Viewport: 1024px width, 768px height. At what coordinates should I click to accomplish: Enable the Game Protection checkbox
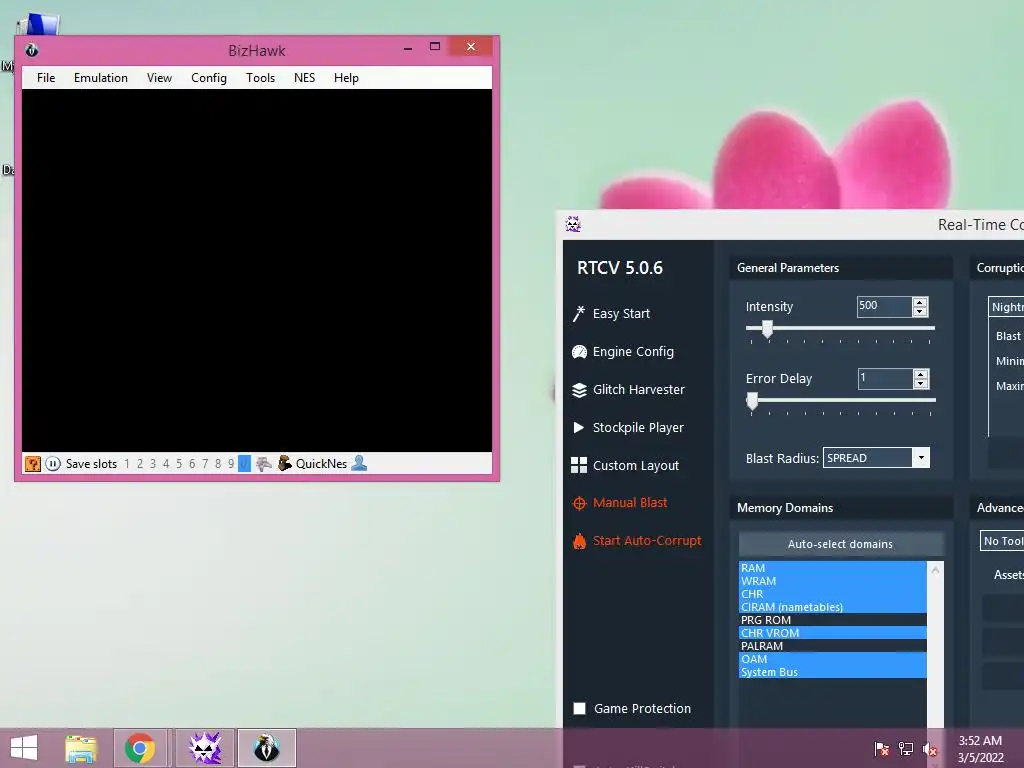pyautogui.click(x=579, y=709)
